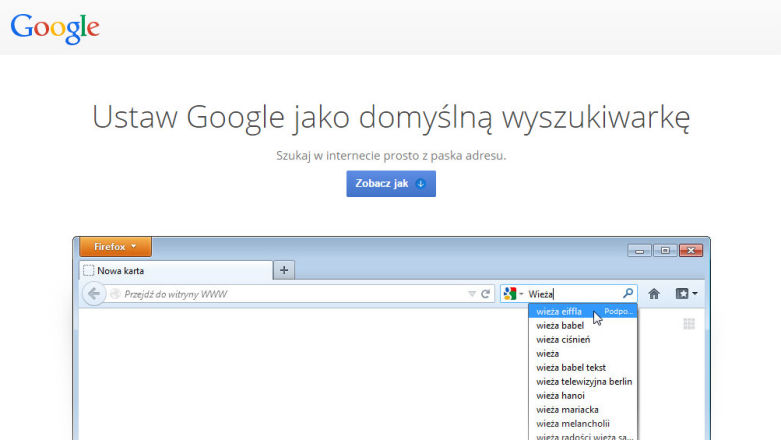This screenshot has width=781, height=440.
Task: Select suggestion wieża telewizyjna berlin
Action: click(x=583, y=381)
